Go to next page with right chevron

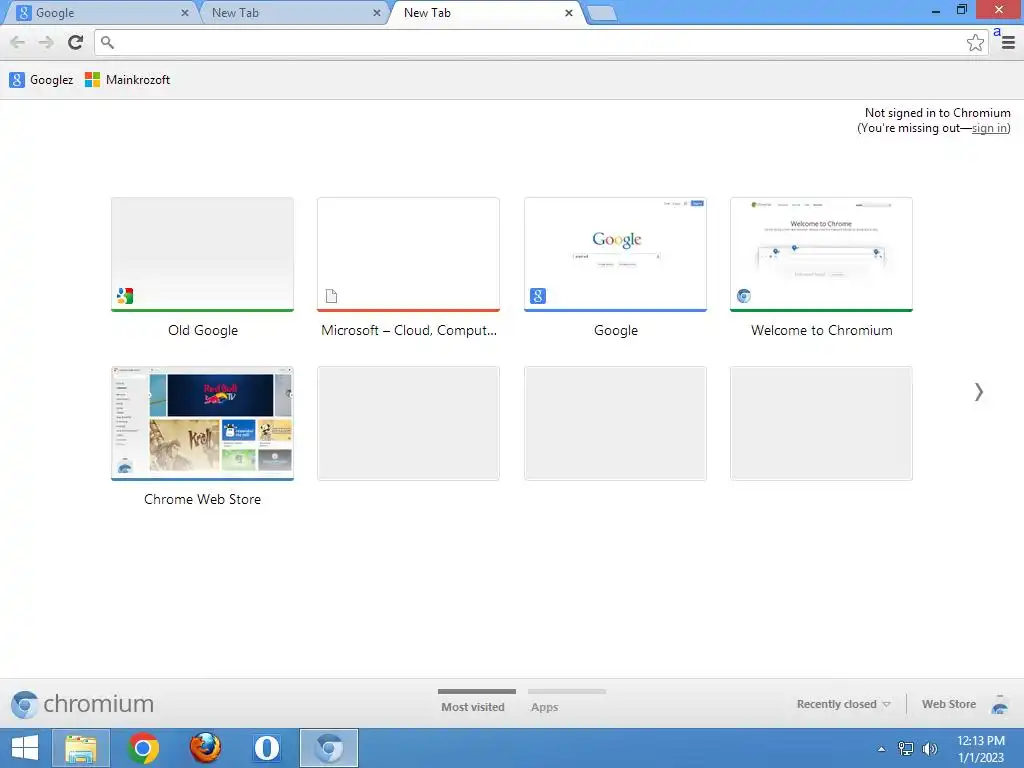tap(978, 391)
